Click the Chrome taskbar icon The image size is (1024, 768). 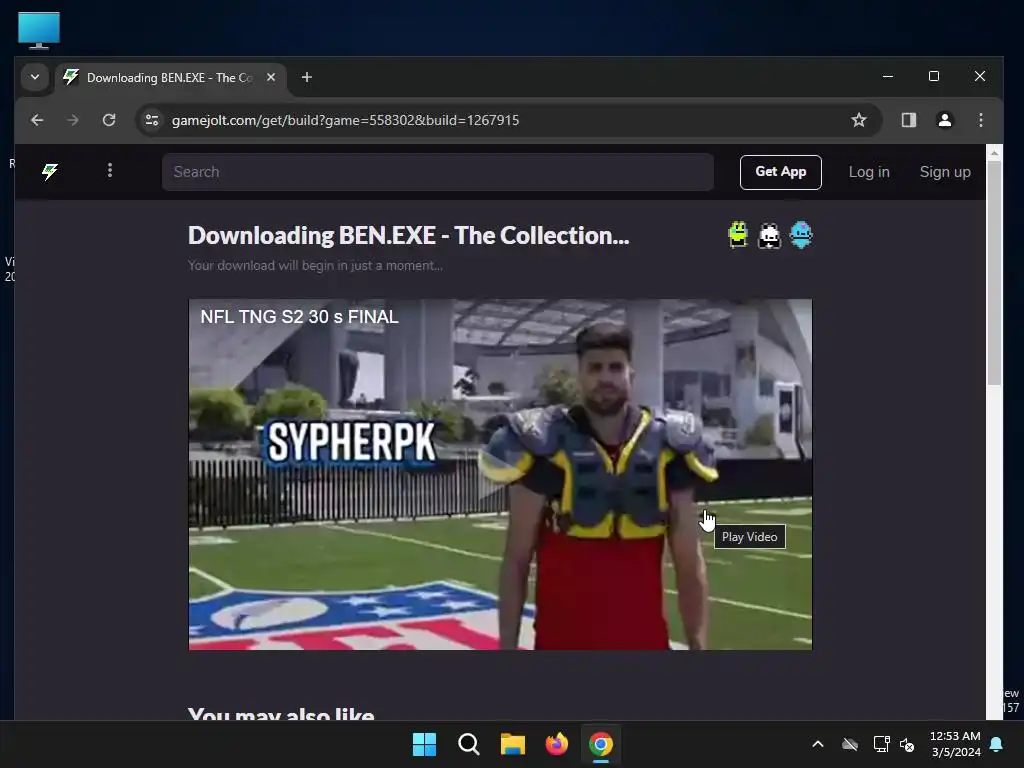(601, 744)
